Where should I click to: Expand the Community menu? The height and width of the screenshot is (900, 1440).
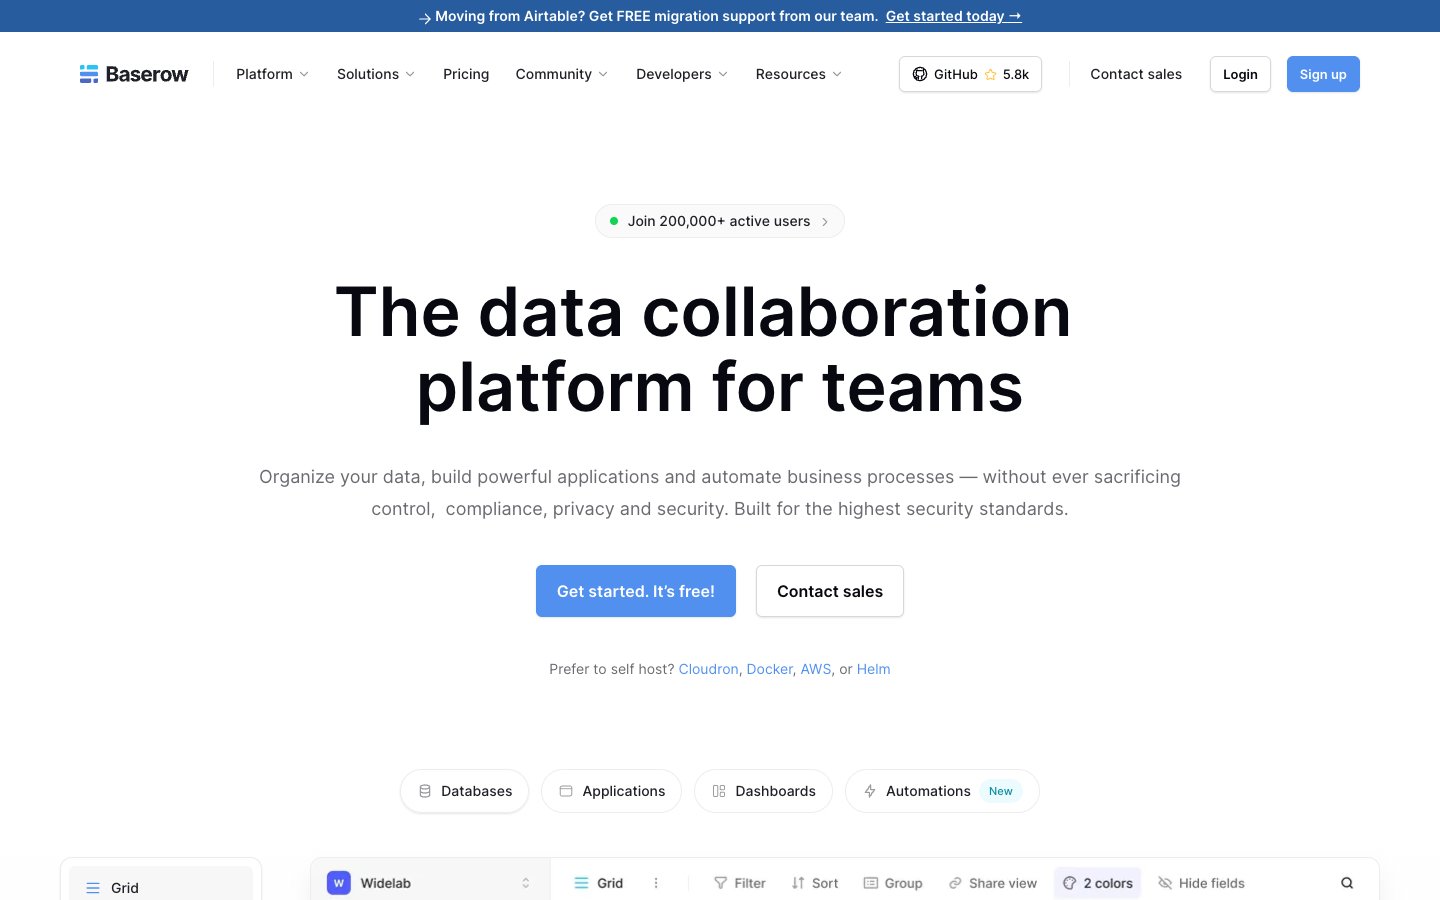pos(562,74)
